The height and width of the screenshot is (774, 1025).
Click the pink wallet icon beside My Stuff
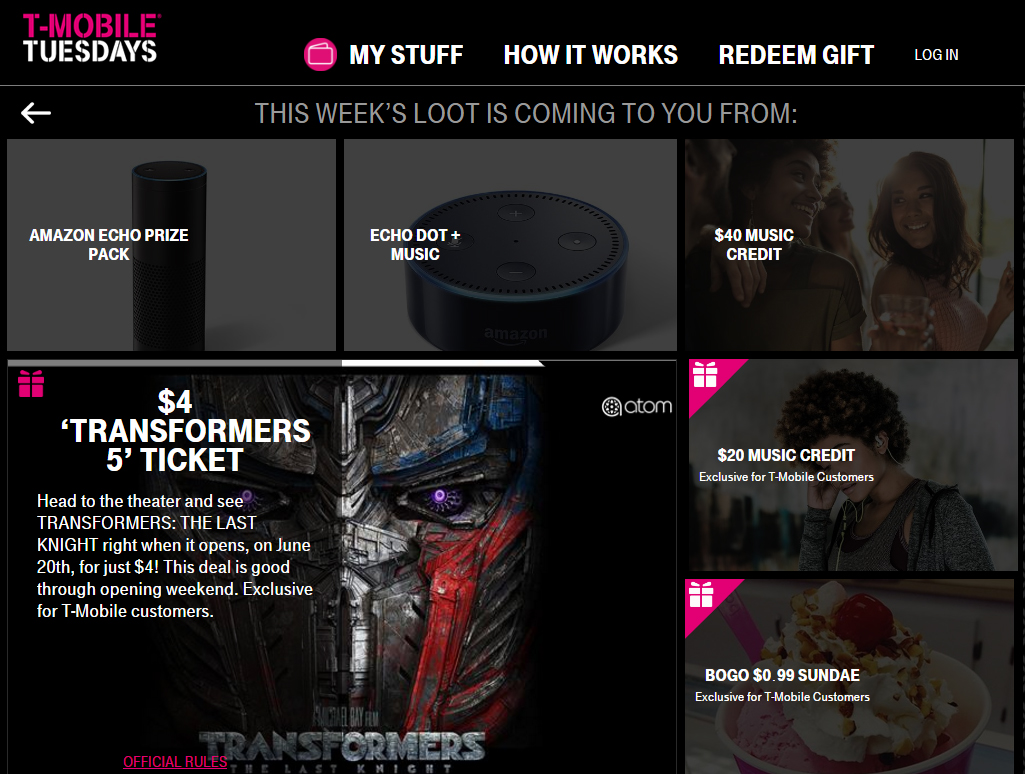click(x=320, y=54)
